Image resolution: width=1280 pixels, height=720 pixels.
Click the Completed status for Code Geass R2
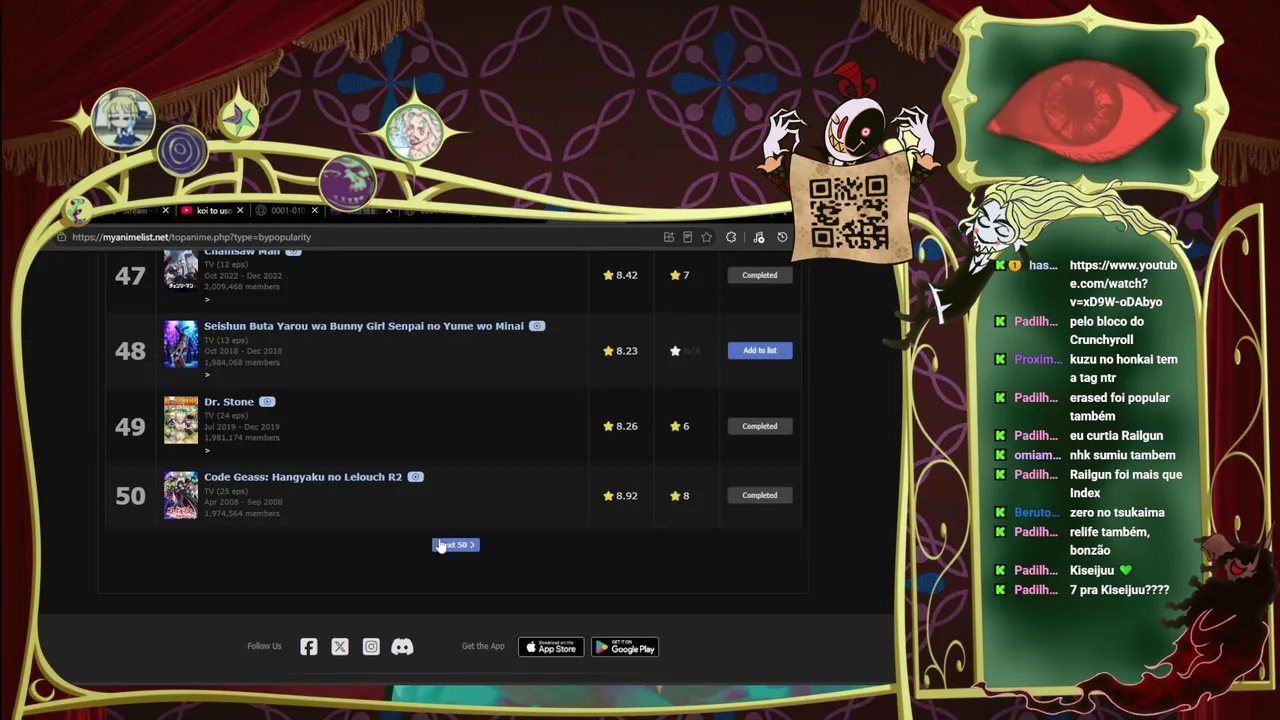(760, 495)
